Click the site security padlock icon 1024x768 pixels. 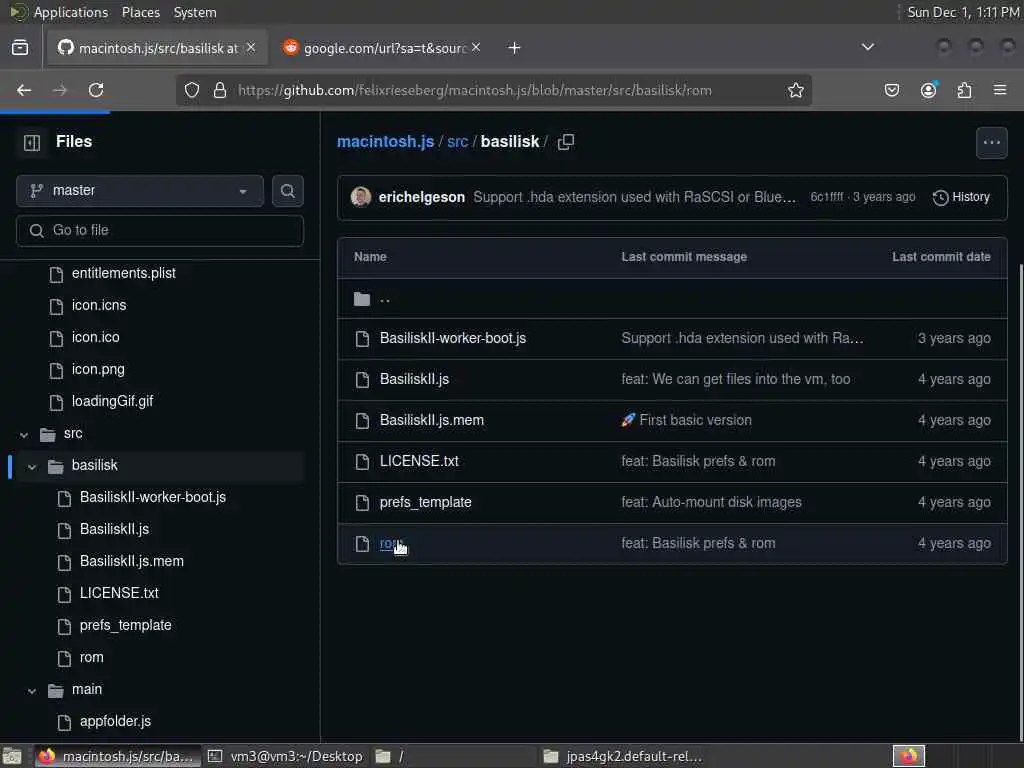tap(220, 90)
